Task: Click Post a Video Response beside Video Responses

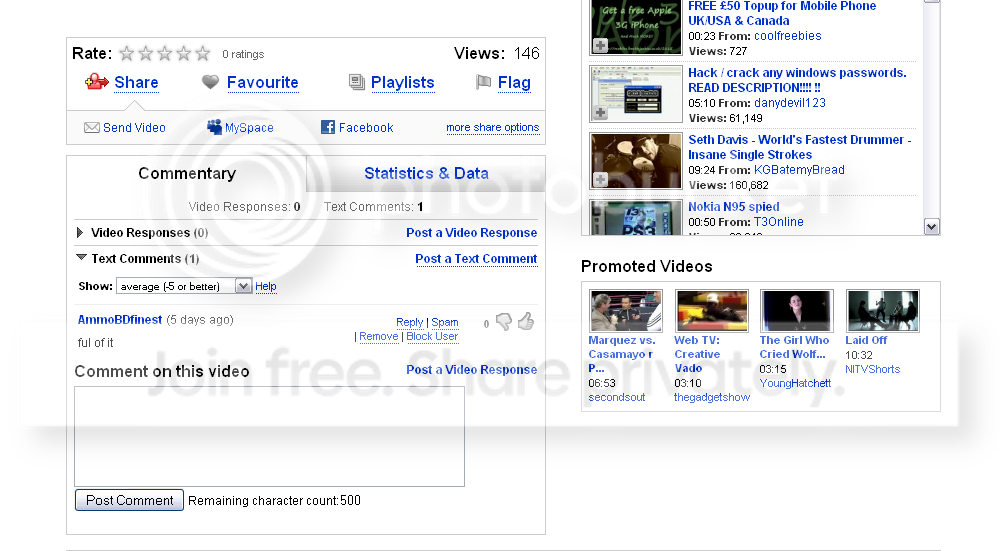Action: coord(471,232)
